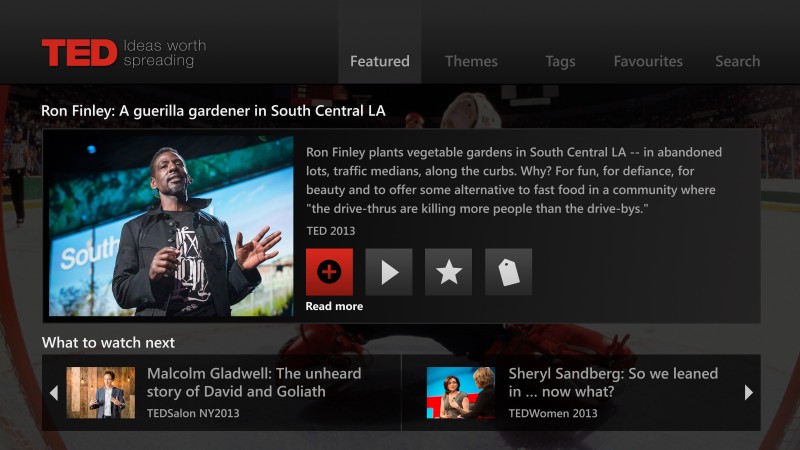Open tags with the tag icon button
The height and width of the screenshot is (450, 800).
[x=508, y=272]
